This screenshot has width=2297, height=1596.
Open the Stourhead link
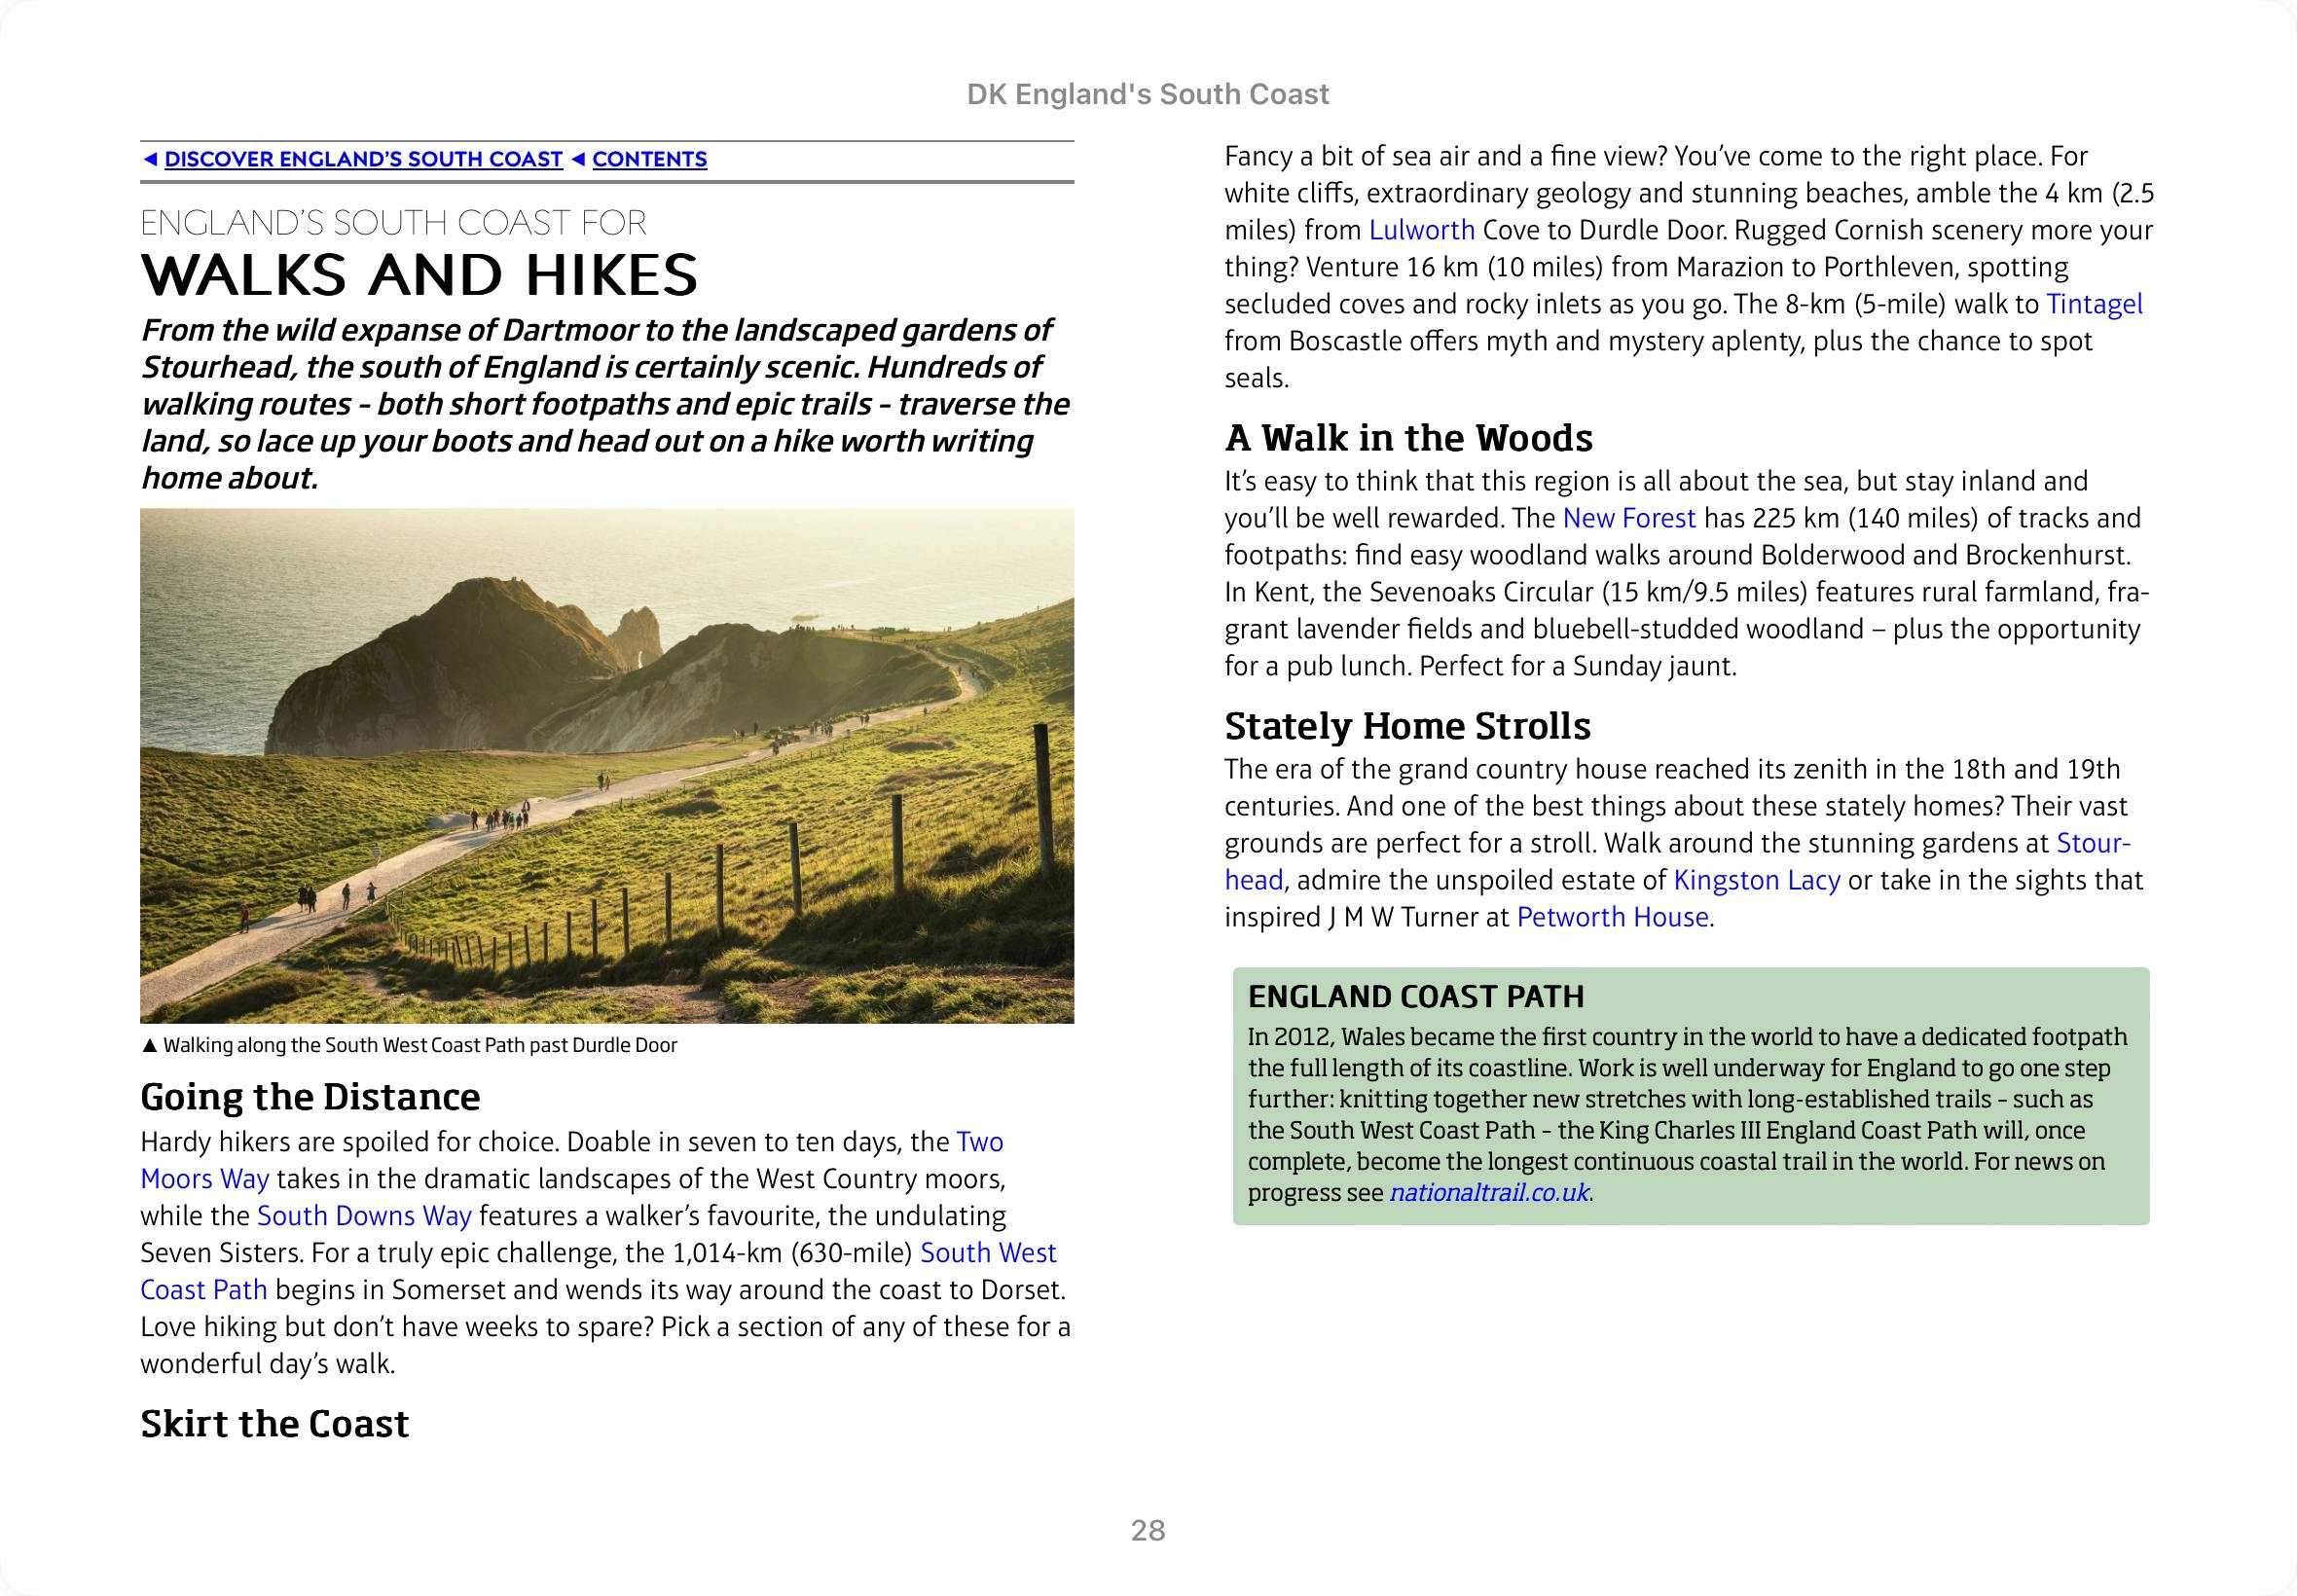click(2092, 843)
